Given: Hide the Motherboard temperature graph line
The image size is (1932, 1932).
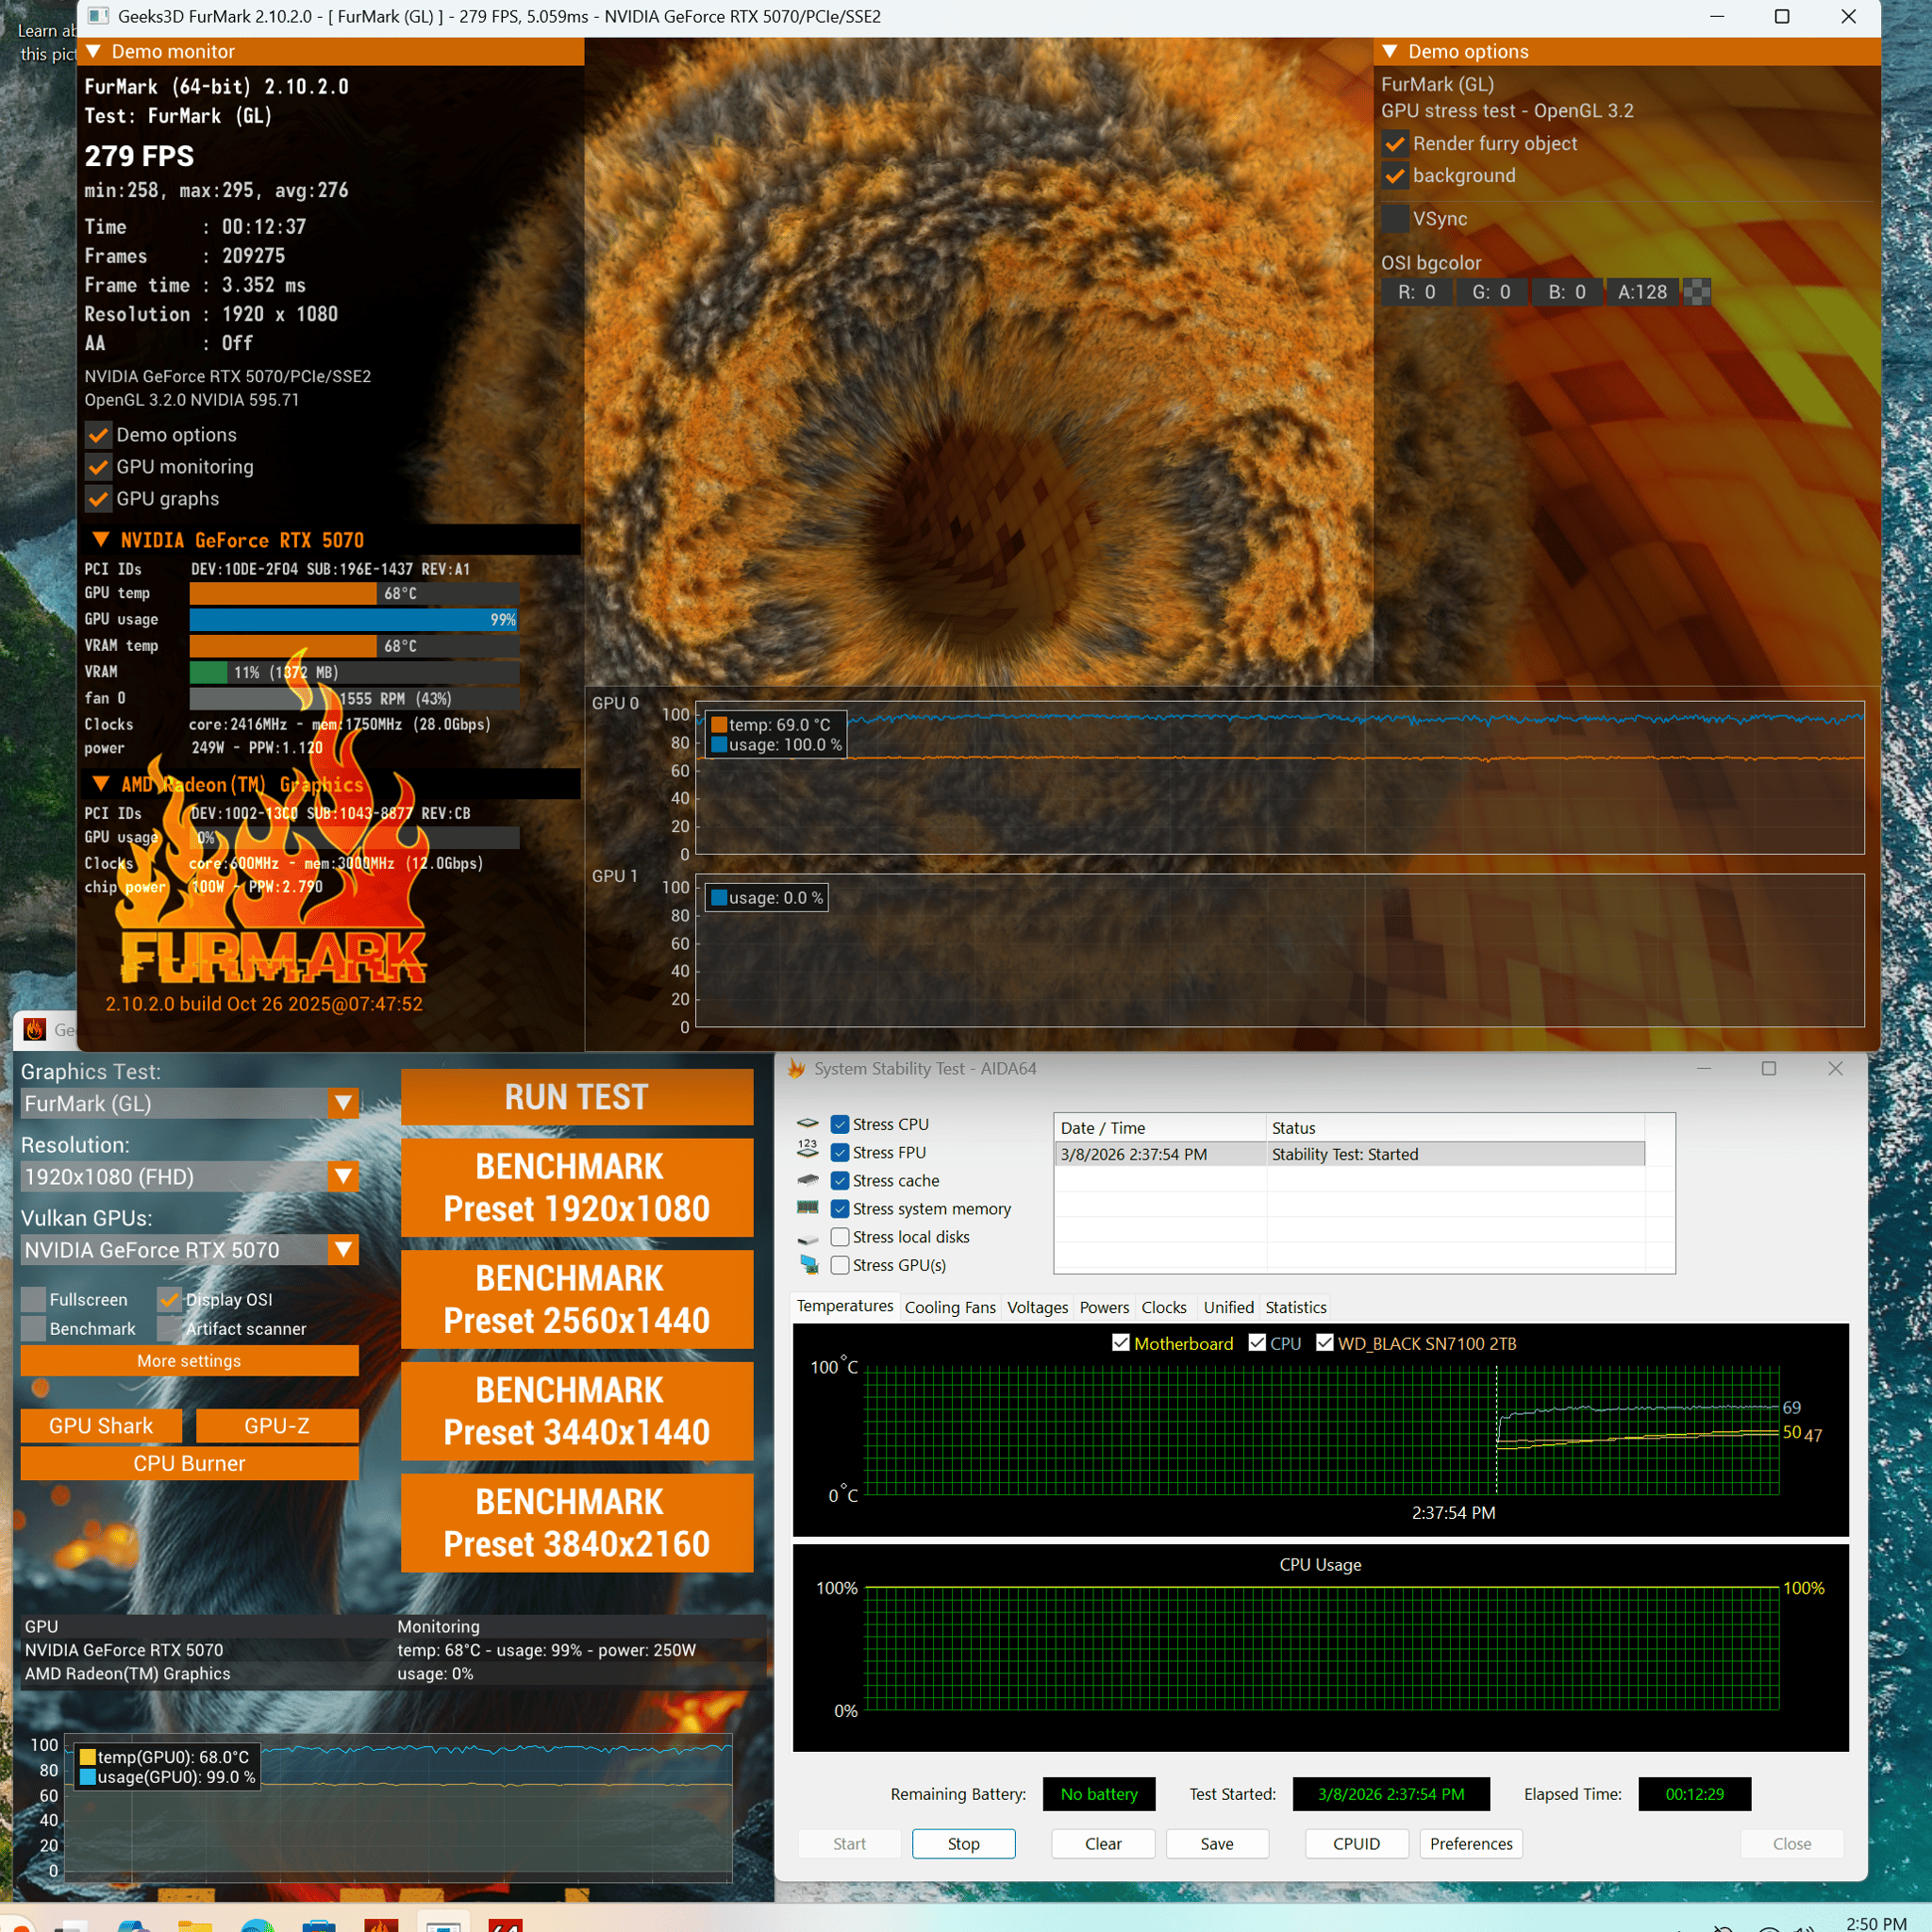Looking at the screenshot, I should coord(1121,1343).
